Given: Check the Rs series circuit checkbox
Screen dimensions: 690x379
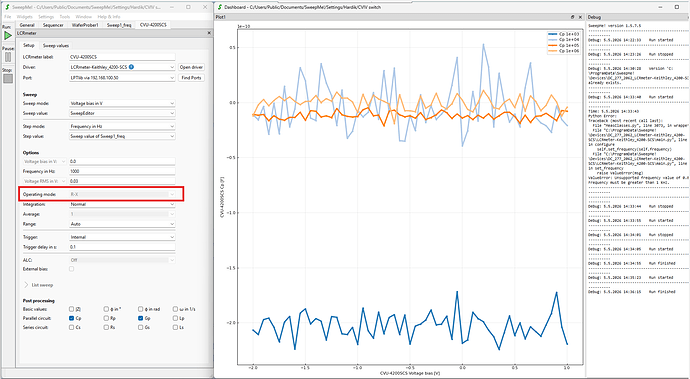Looking at the screenshot, I should point(106,327).
